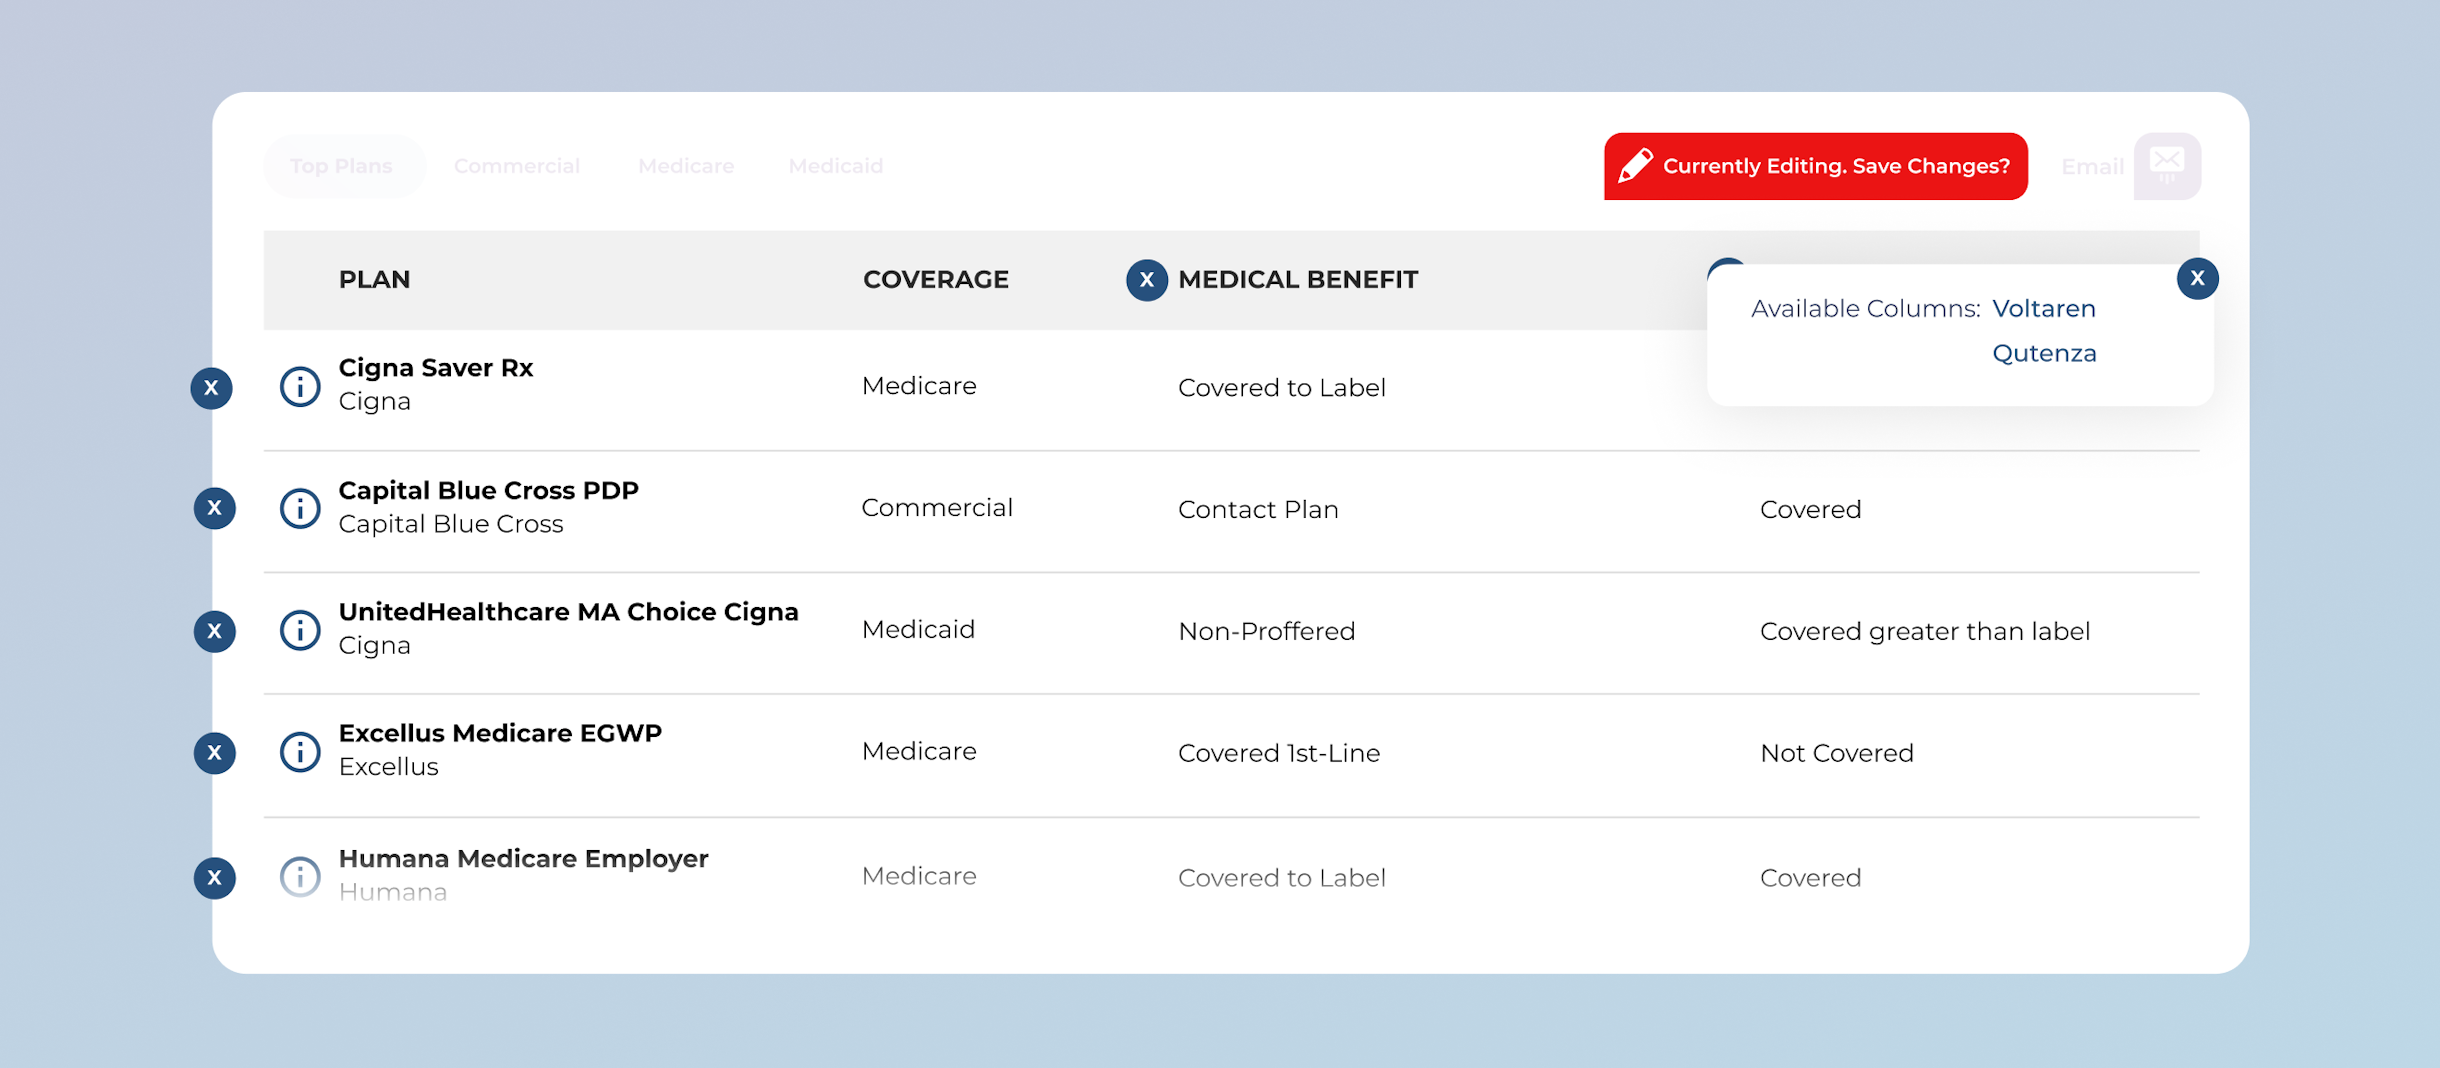Click the email envelope icon
Screen dimensions: 2440x1068
[x=2167, y=166]
